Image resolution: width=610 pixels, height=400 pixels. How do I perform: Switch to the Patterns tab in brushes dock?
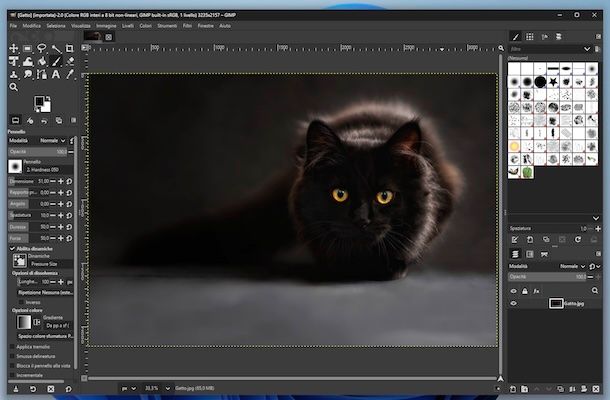pyautogui.click(x=530, y=37)
